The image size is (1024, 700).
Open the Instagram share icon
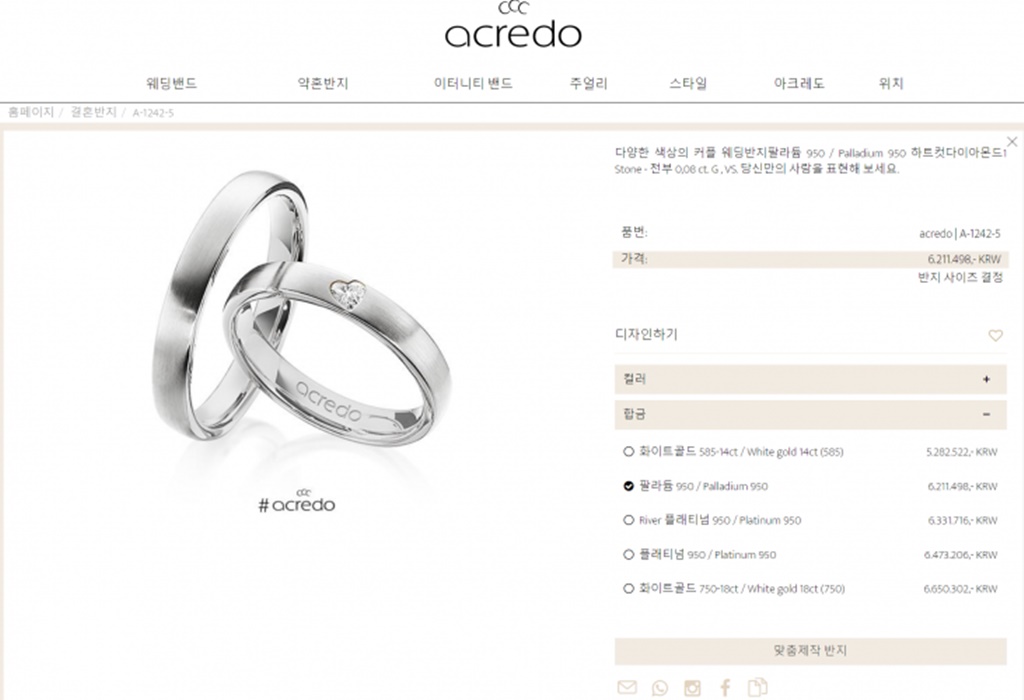click(x=692, y=688)
